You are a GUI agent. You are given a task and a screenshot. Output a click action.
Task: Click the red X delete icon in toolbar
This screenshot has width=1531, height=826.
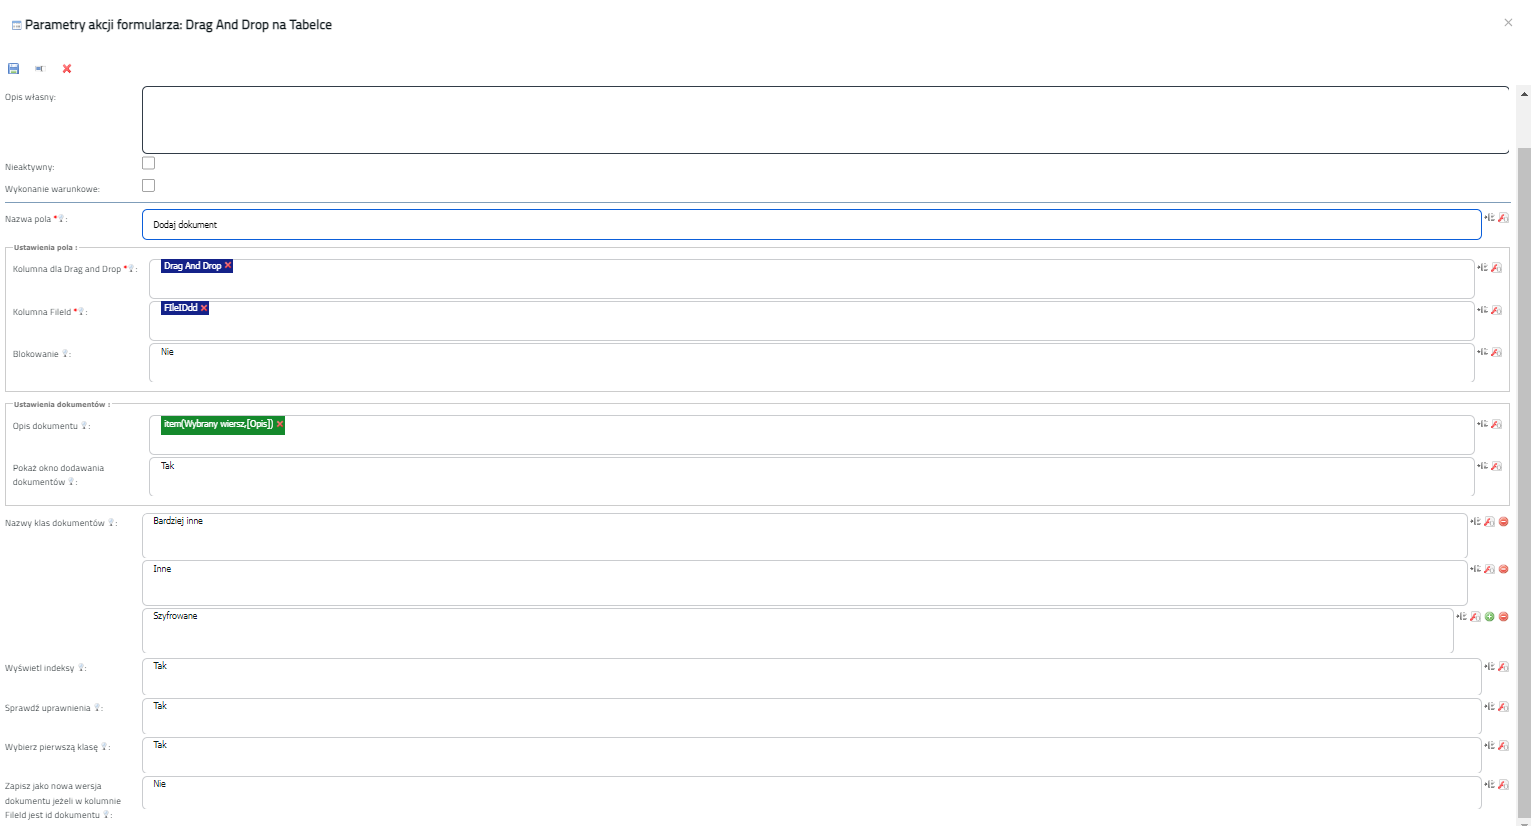[x=67, y=69]
